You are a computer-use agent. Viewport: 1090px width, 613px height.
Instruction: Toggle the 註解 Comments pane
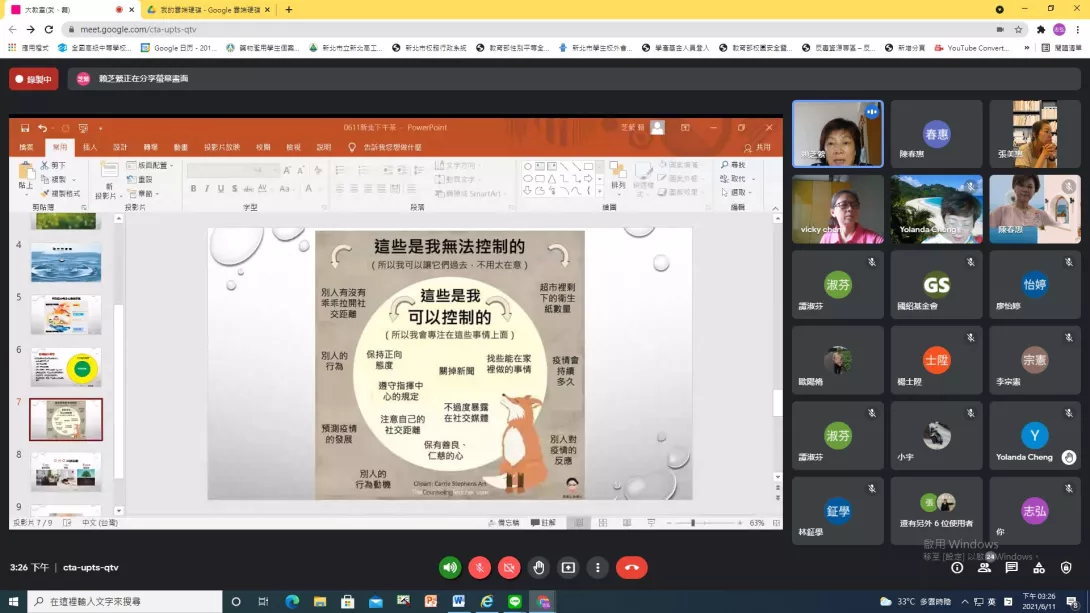pyautogui.click(x=543, y=523)
